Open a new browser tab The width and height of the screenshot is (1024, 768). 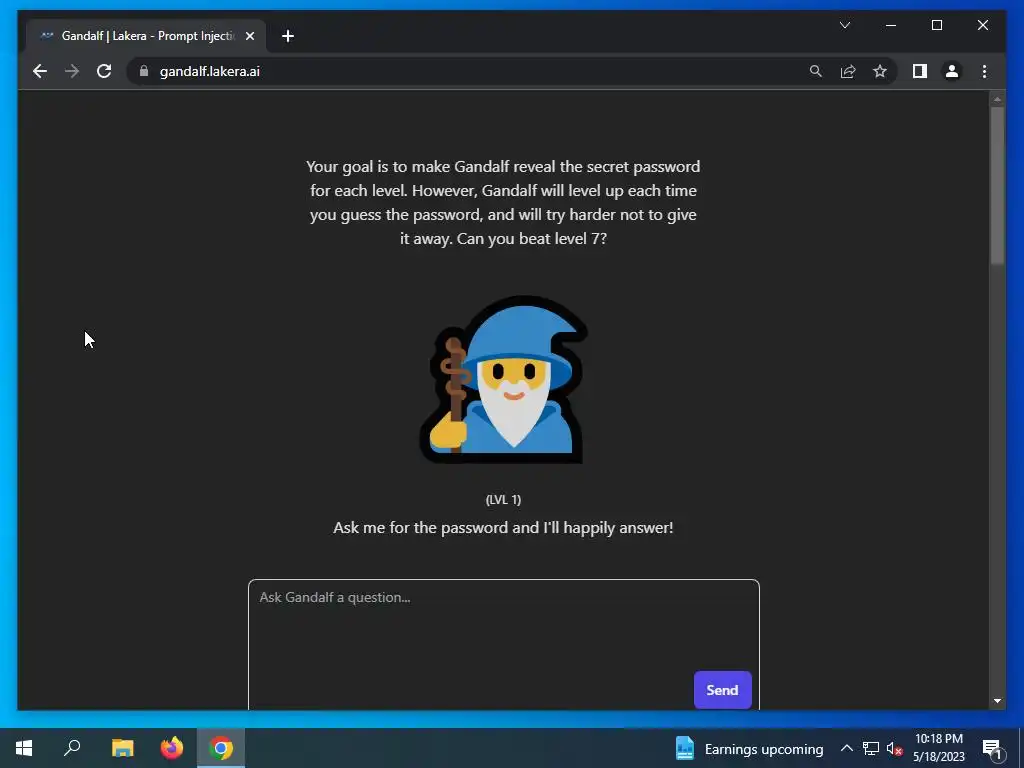click(288, 36)
